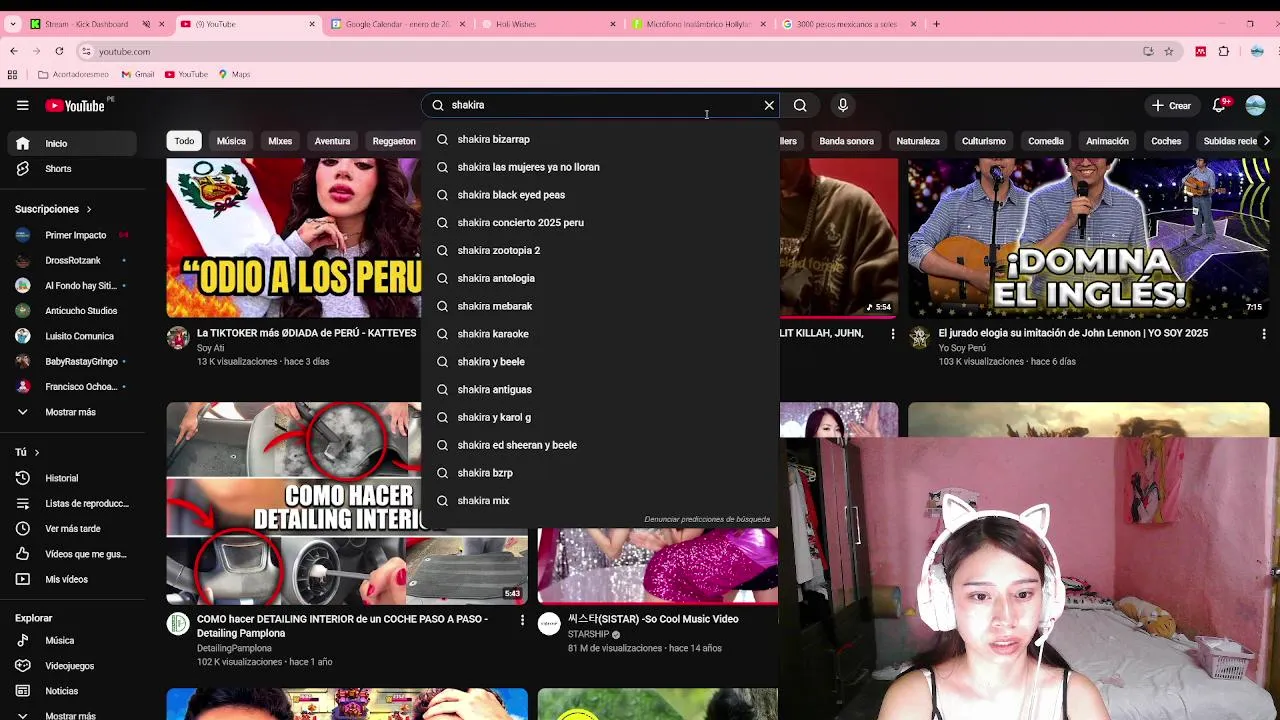Select the Música filter chip
Viewport: 1280px width, 720px height.
(x=231, y=141)
